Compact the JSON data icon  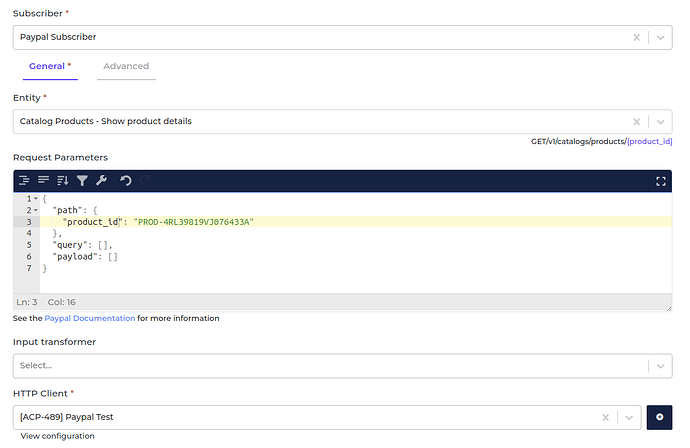(x=43, y=180)
